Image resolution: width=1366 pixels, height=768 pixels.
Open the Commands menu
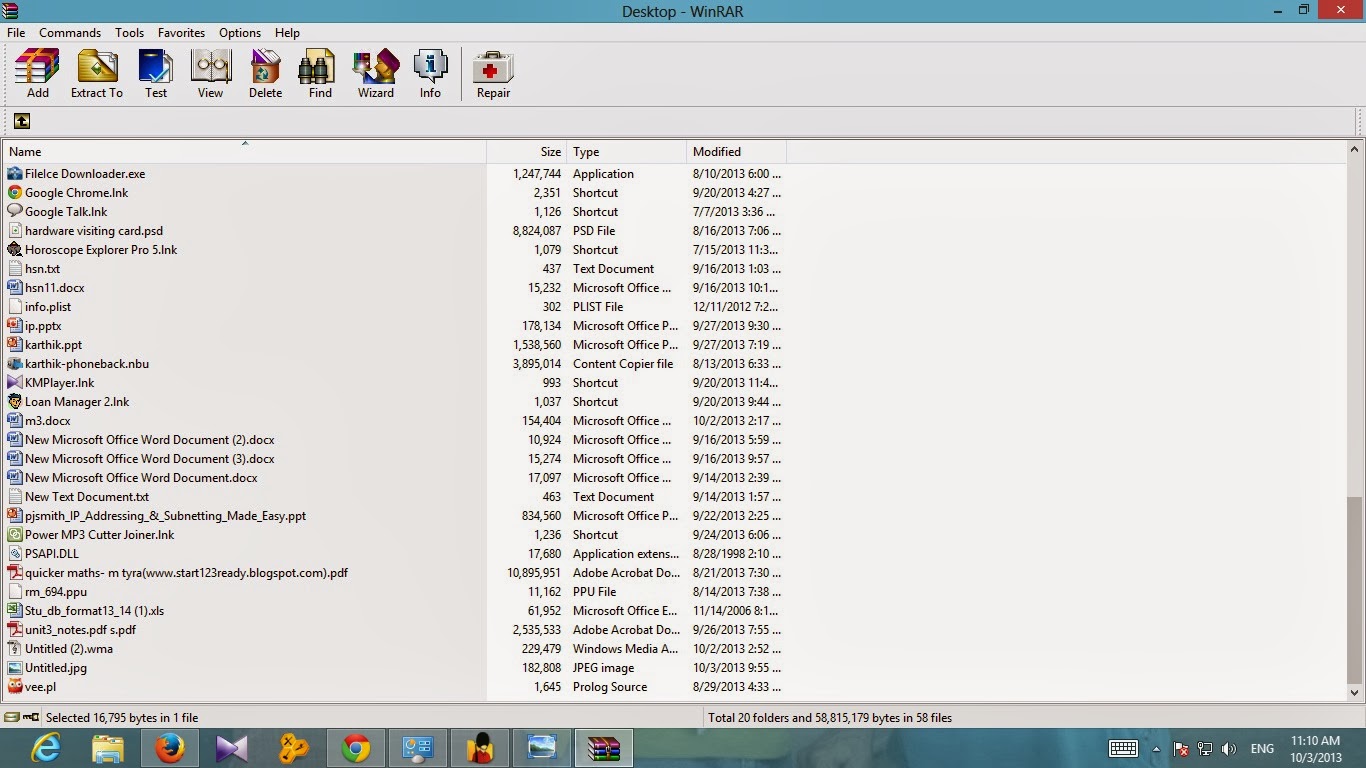click(70, 33)
